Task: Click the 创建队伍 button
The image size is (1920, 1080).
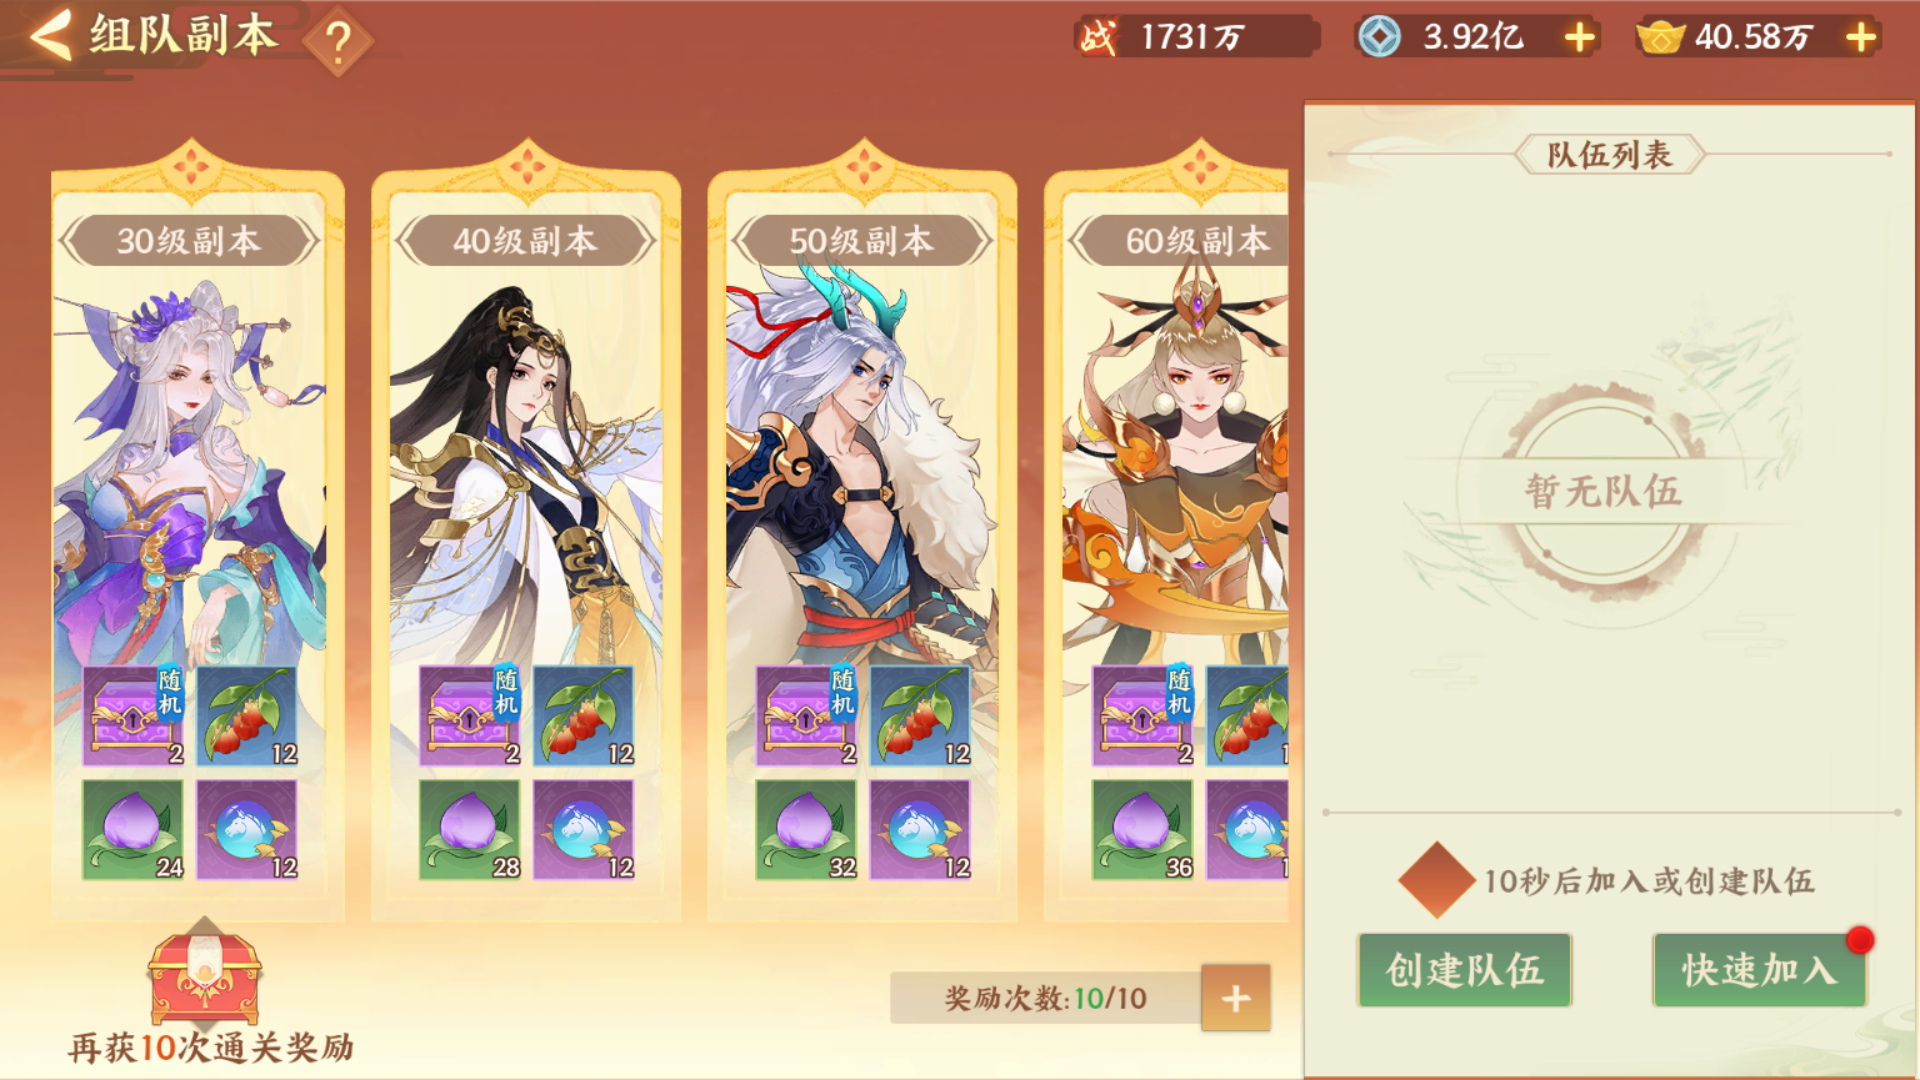Action: (1465, 970)
